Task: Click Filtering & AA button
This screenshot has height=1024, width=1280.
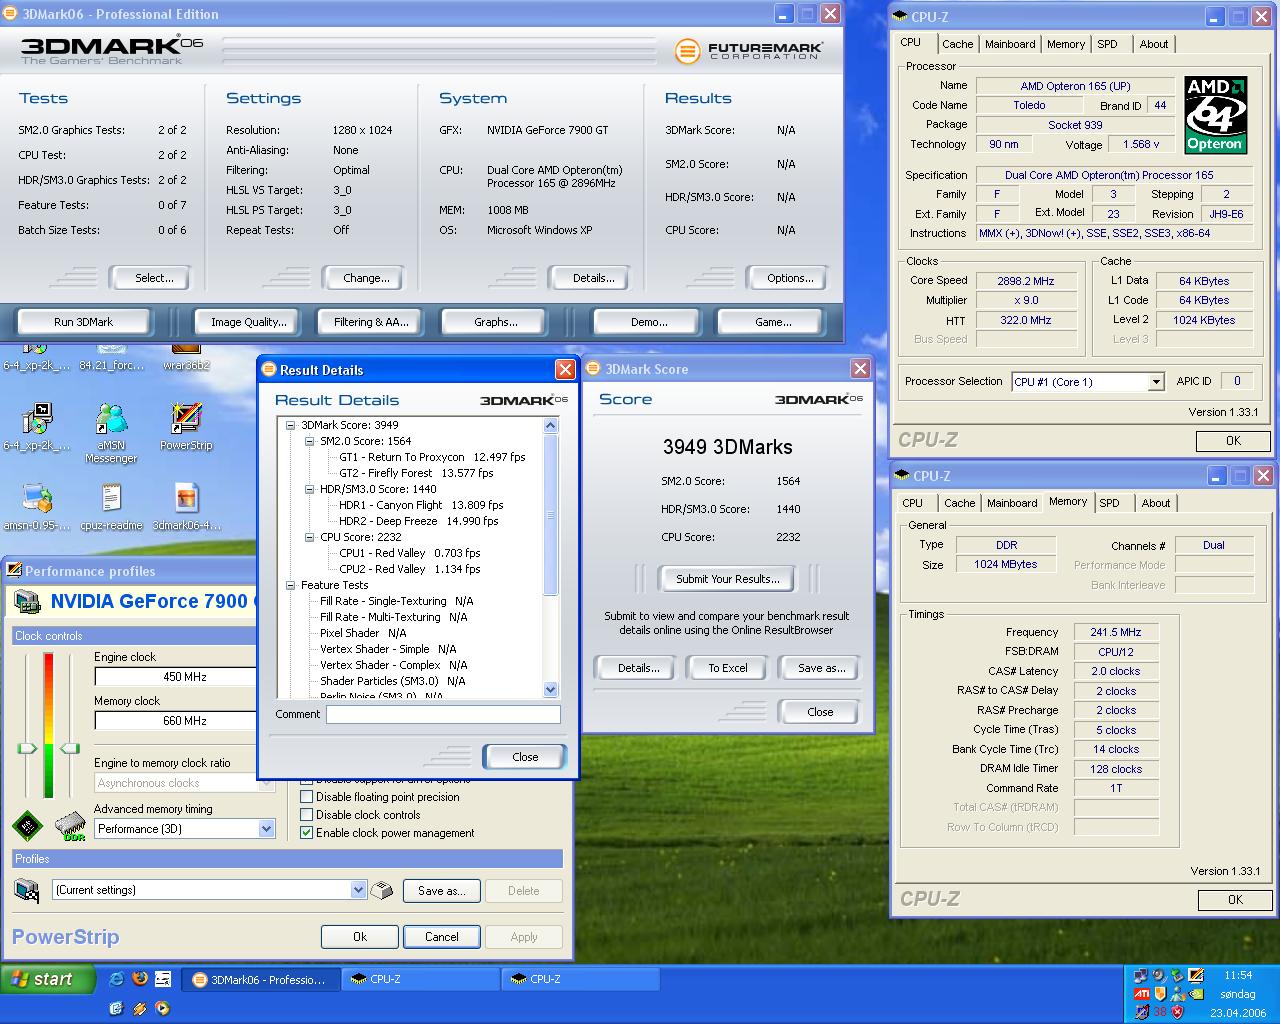Action: (x=371, y=322)
